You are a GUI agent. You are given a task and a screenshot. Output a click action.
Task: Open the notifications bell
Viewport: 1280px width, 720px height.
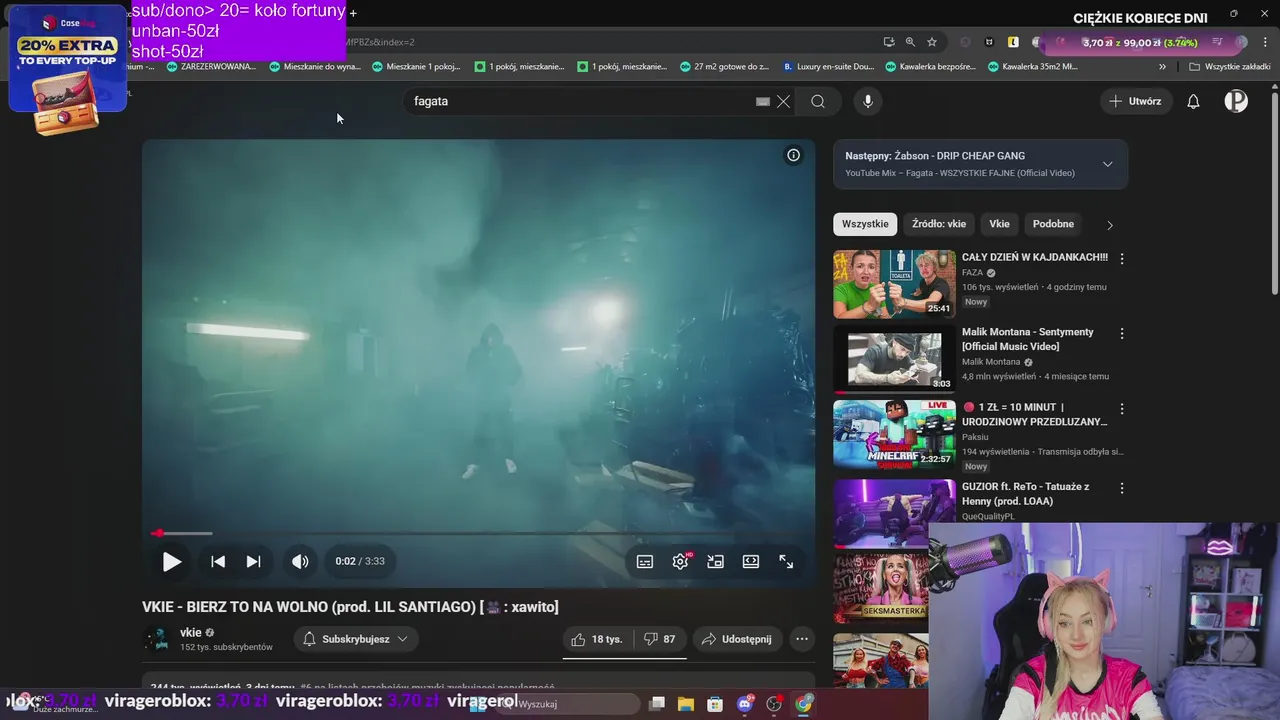1193,101
